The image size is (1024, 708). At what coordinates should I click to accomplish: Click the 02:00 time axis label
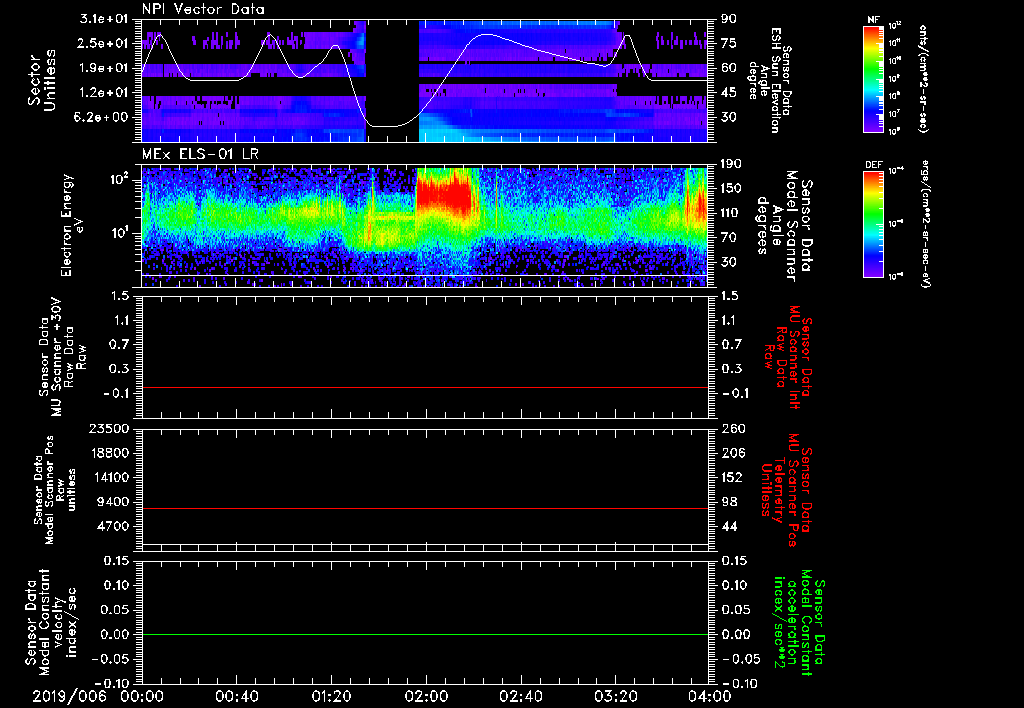(x=426, y=696)
